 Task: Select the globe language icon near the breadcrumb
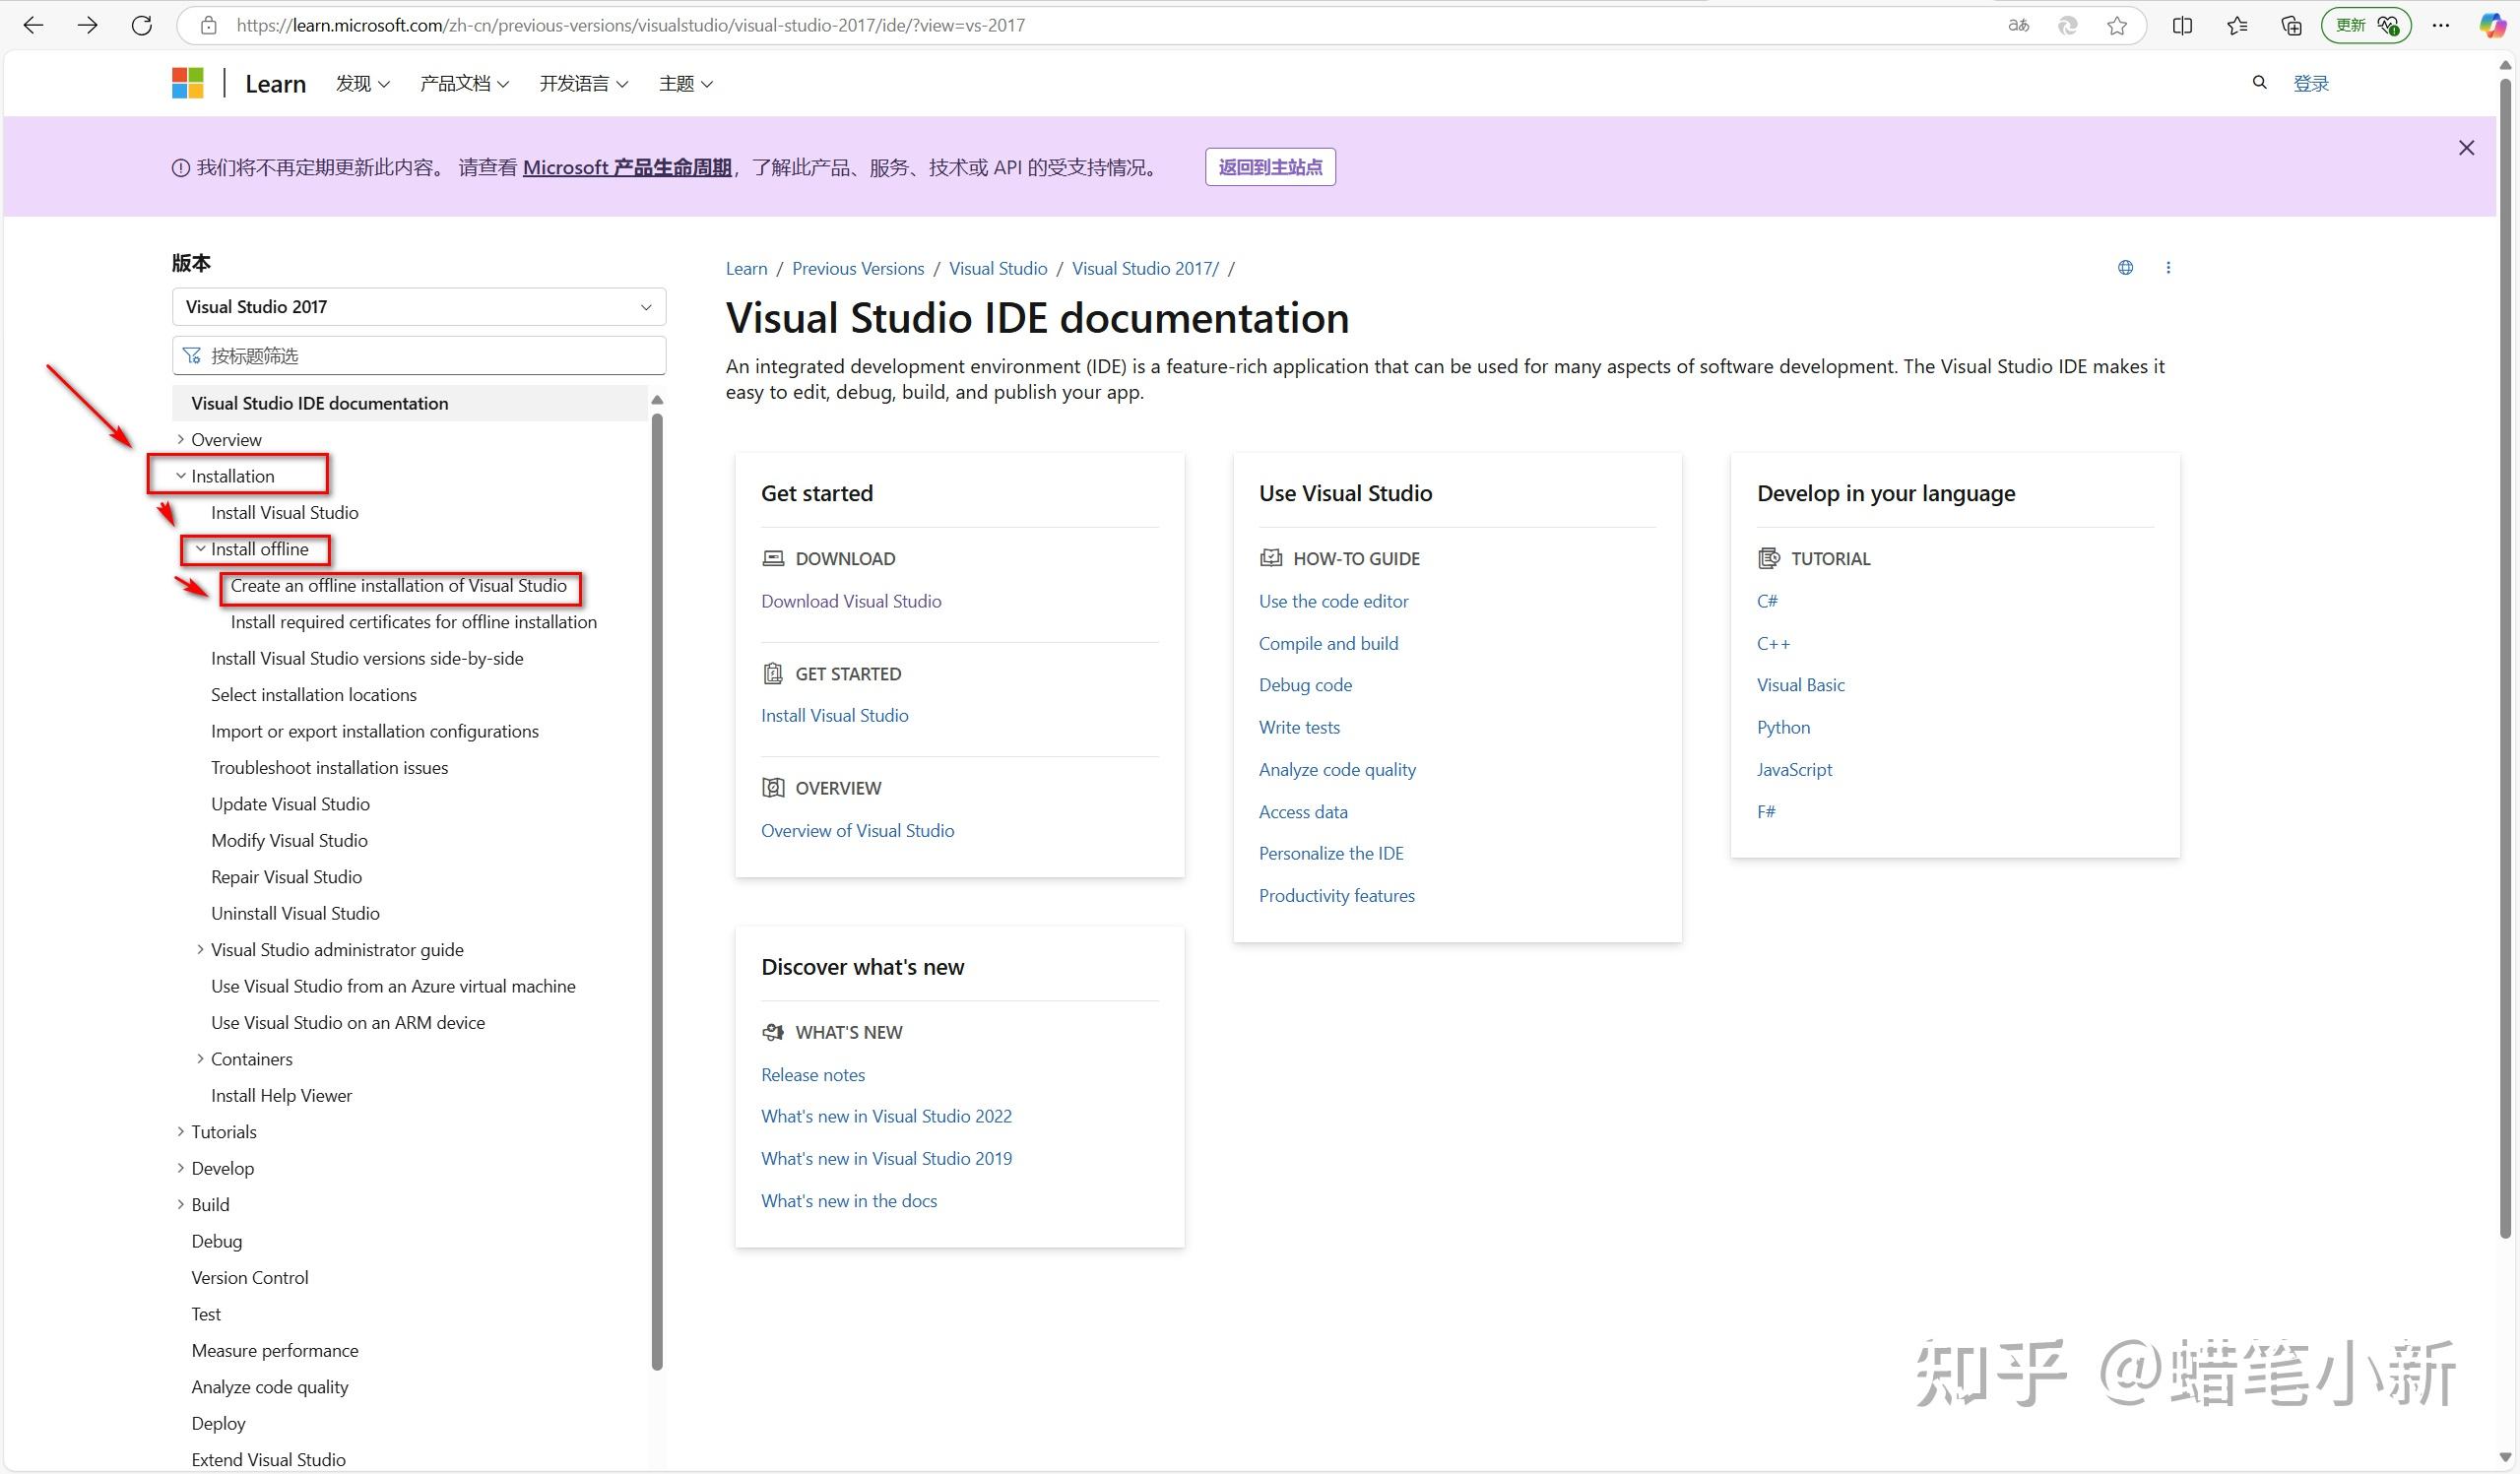(2125, 267)
